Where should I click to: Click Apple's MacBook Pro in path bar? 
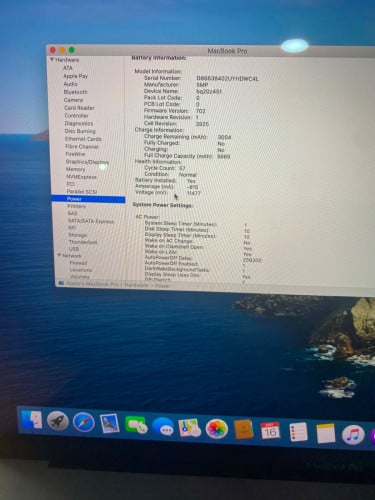coord(92,284)
